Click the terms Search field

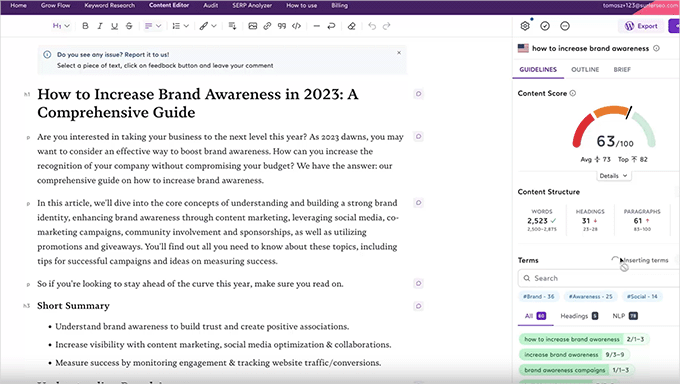click(x=599, y=278)
